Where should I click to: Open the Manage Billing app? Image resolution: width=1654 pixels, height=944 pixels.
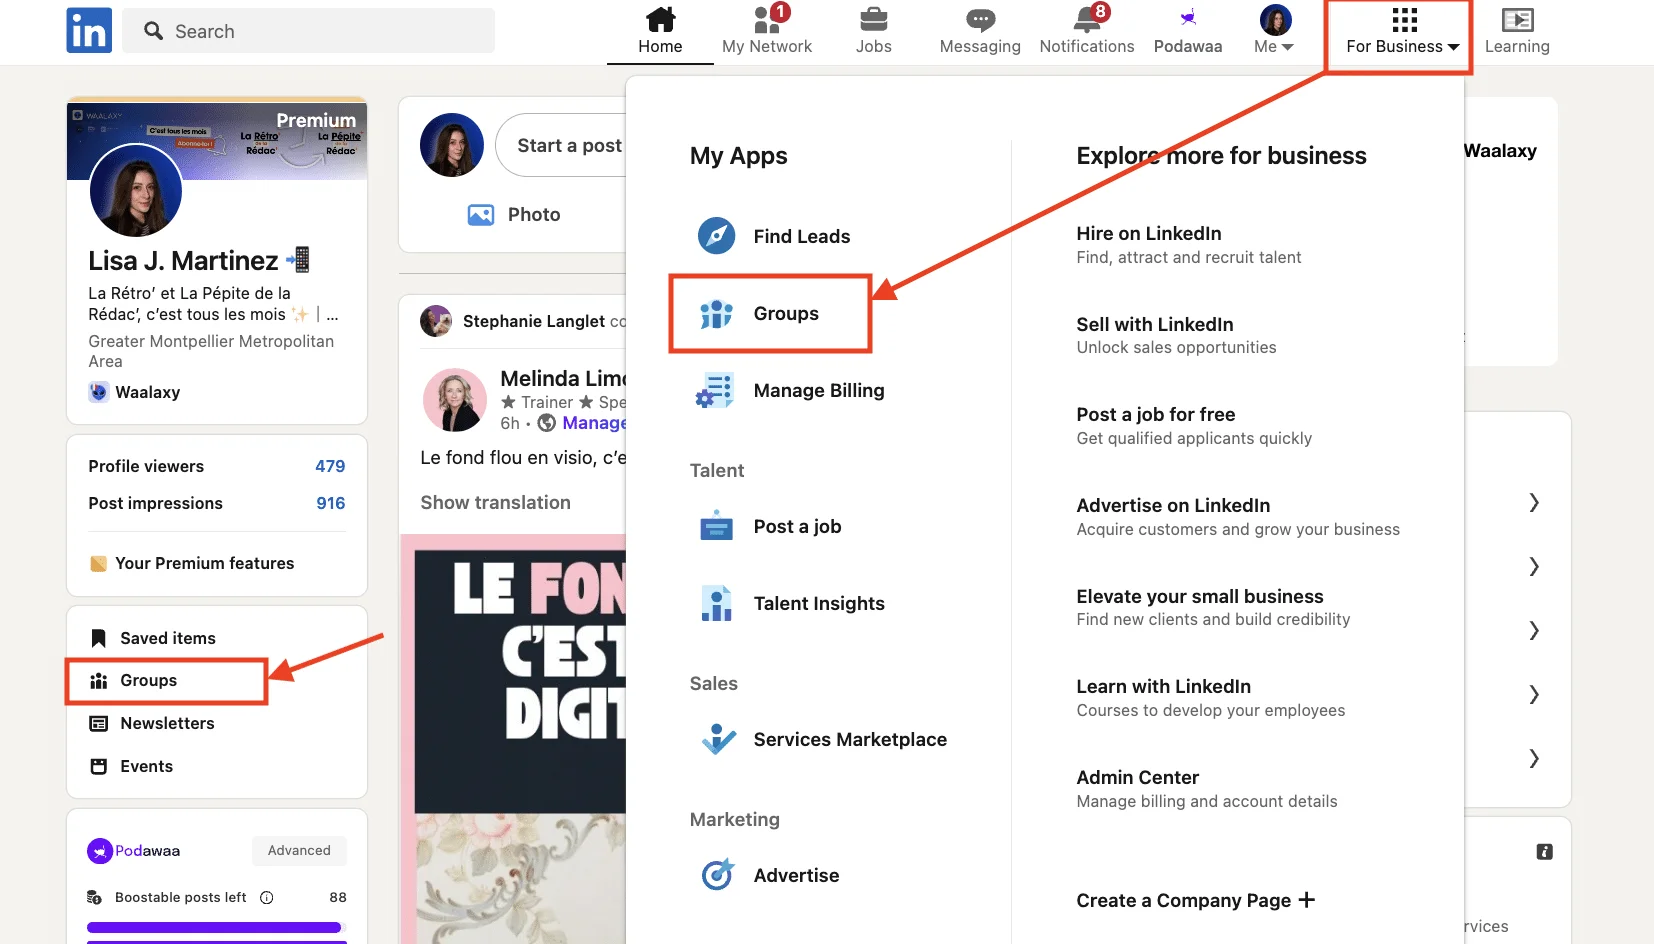click(x=790, y=391)
